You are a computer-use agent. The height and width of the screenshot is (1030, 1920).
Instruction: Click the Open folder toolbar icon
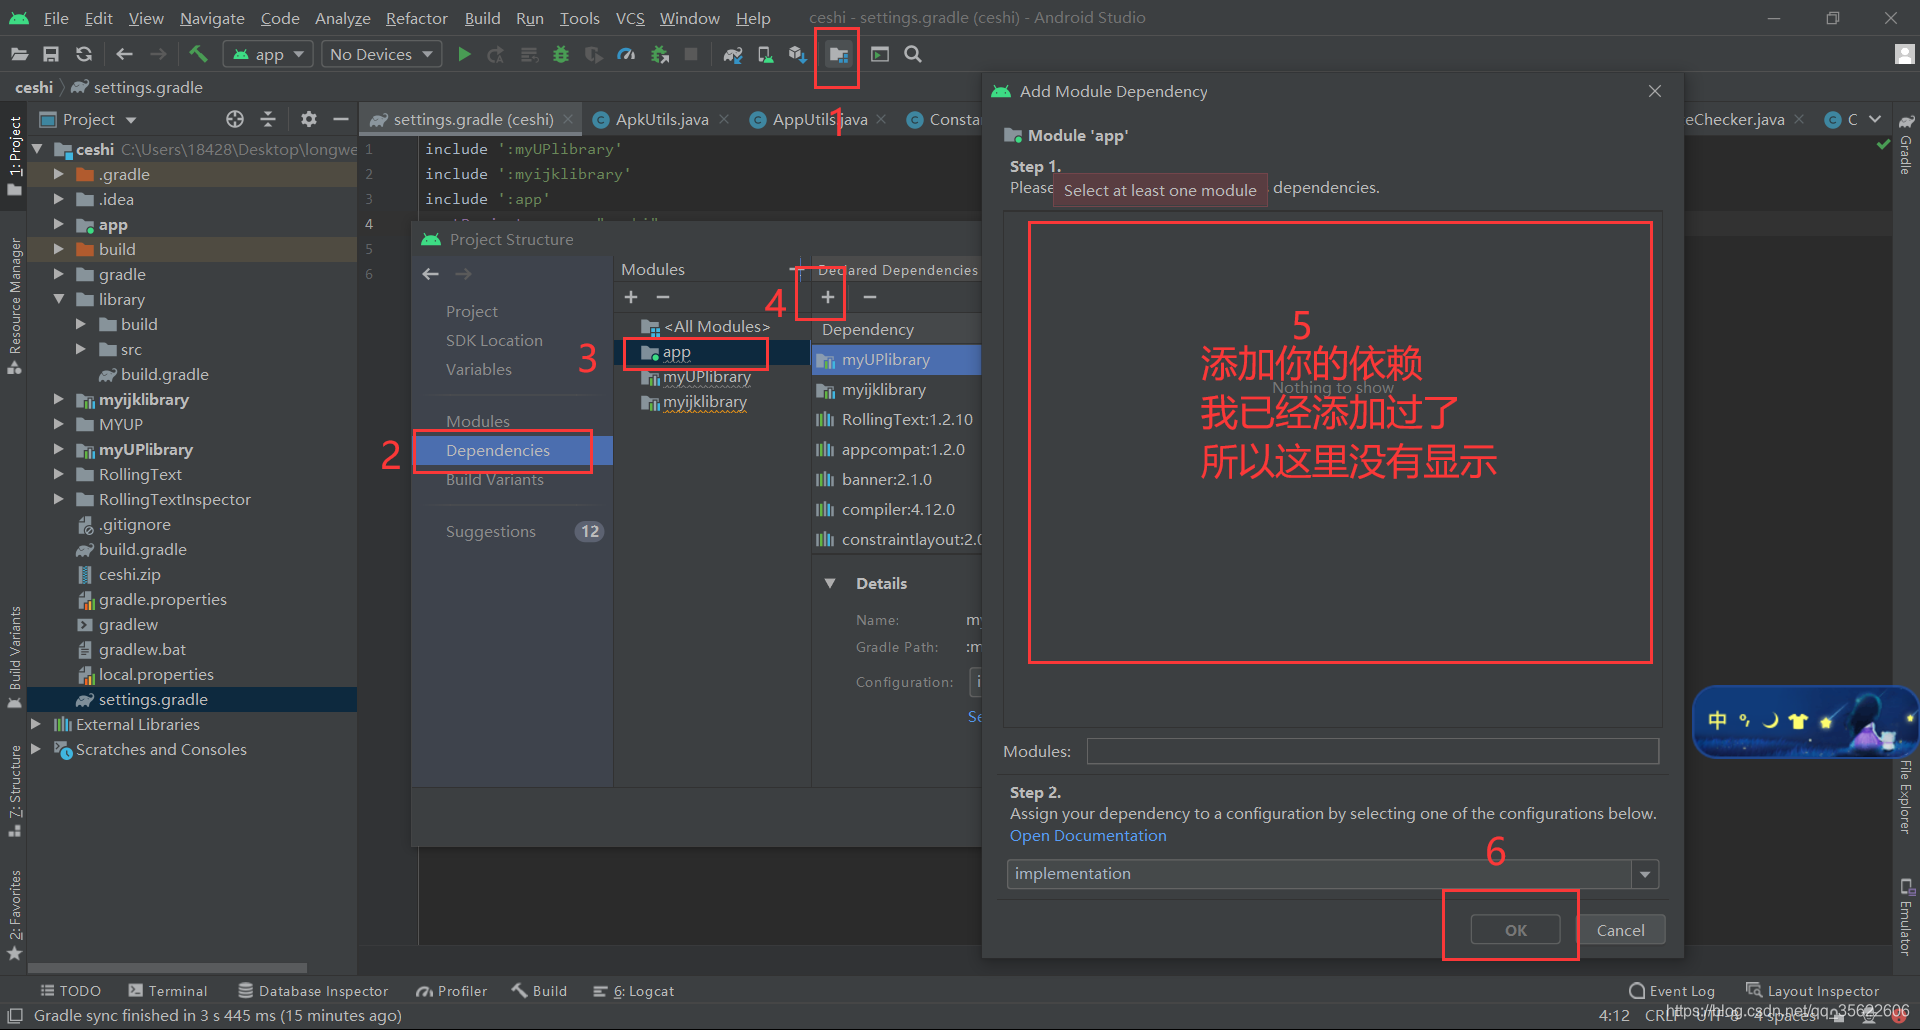[19, 55]
